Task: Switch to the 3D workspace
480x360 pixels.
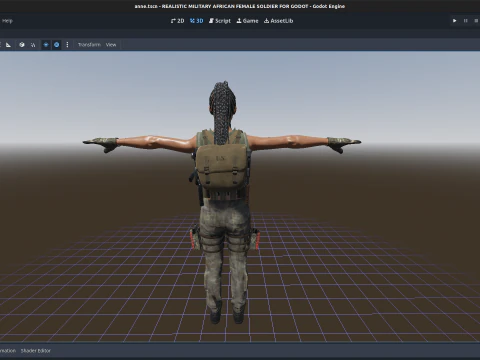Action: tap(196, 21)
